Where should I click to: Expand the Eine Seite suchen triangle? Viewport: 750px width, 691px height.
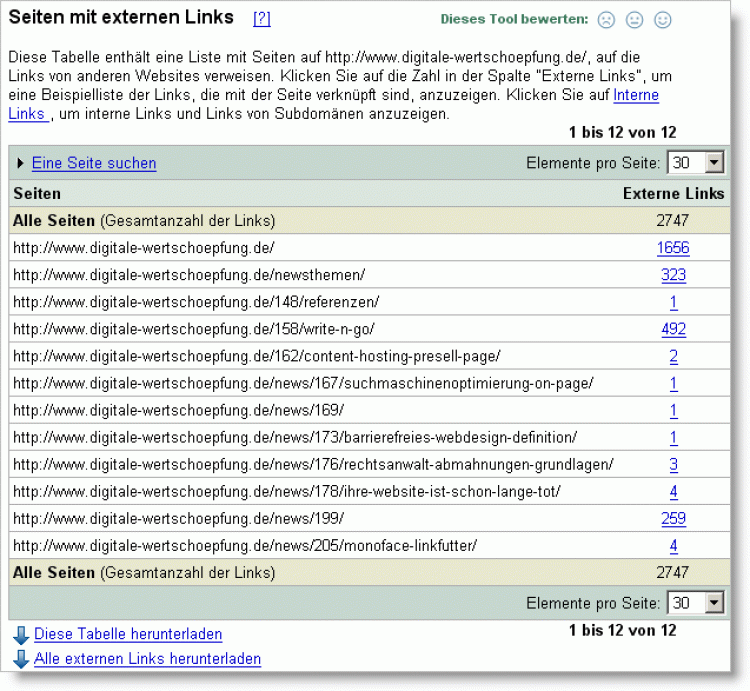coord(20,163)
